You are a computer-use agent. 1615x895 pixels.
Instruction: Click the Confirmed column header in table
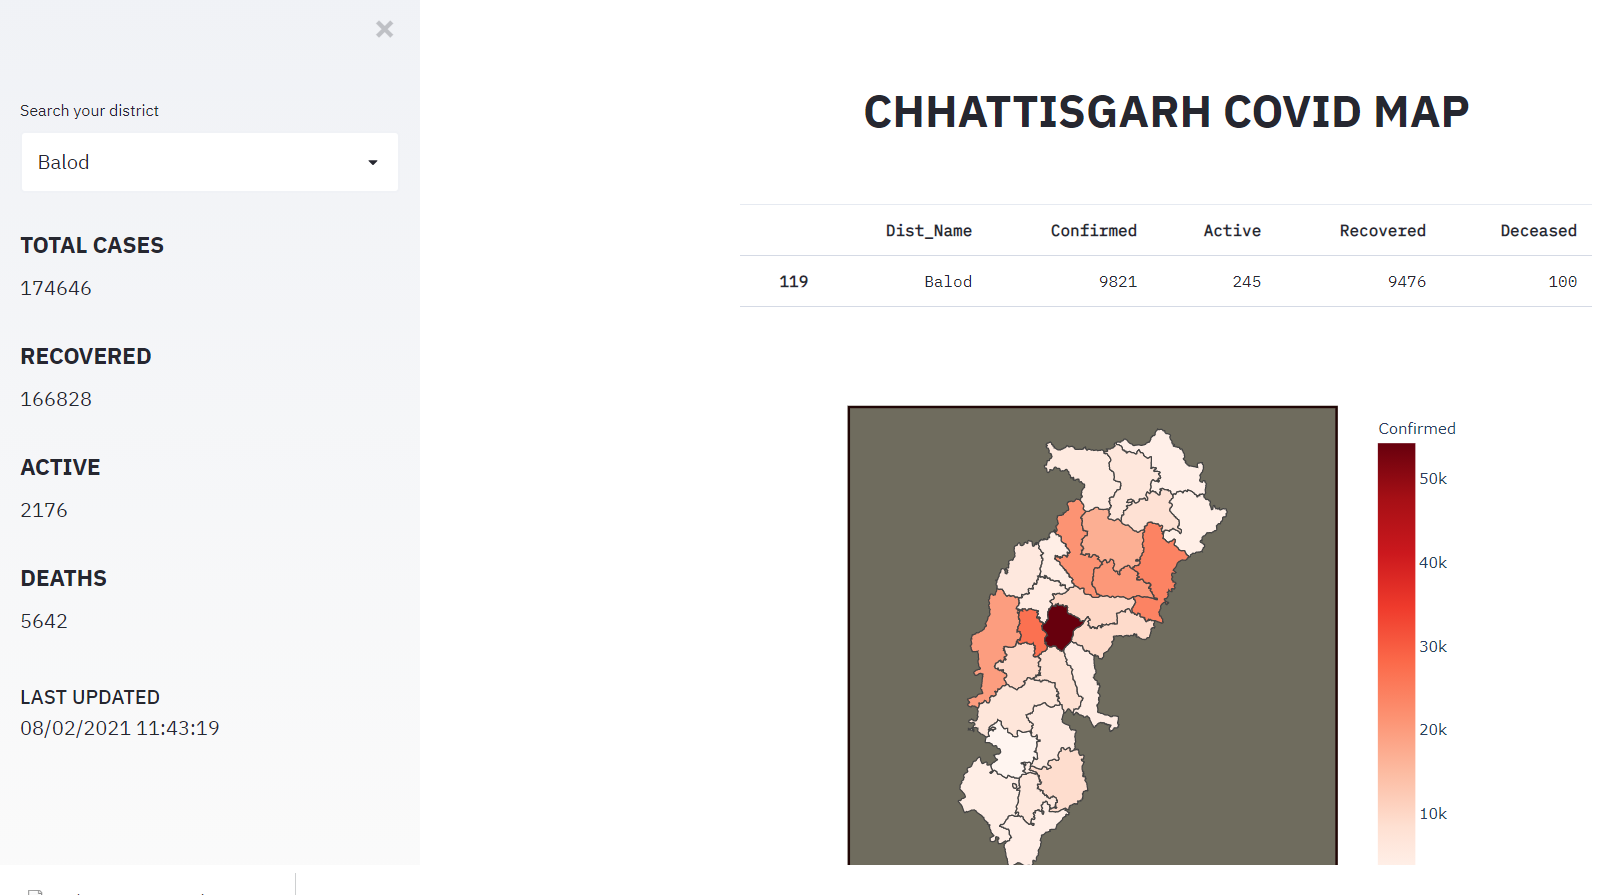pyautogui.click(x=1093, y=231)
